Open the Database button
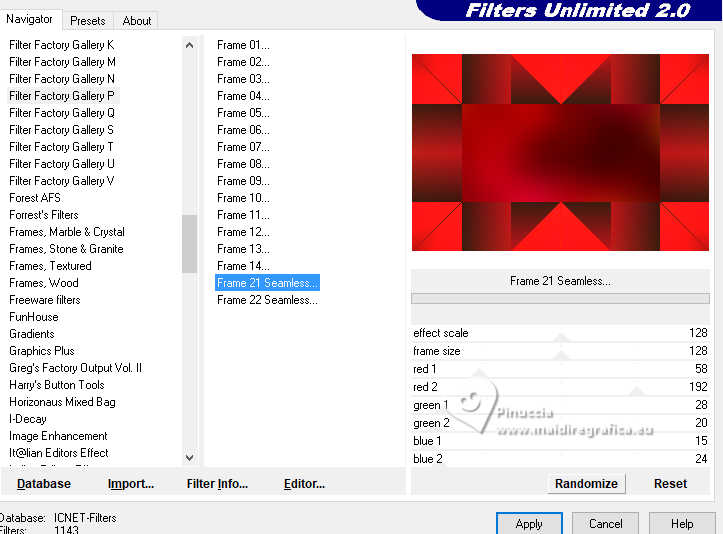The width and height of the screenshot is (723, 534). [x=44, y=484]
